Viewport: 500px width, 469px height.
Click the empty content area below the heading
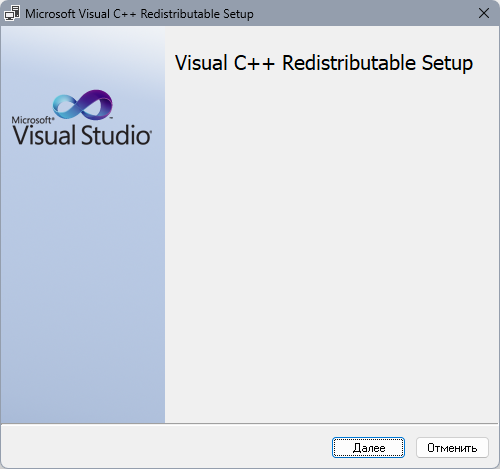pyautogui.click(x=332, y=247)
